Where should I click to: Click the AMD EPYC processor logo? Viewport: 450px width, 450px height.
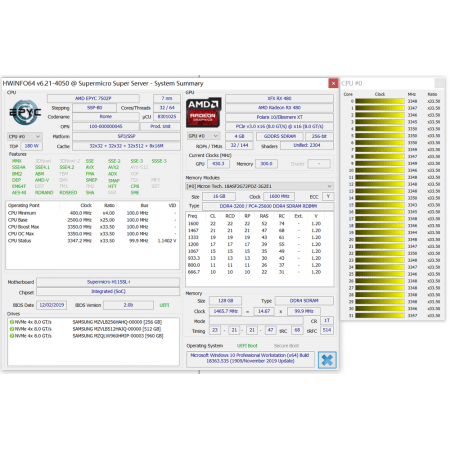(x=25, y=112)
